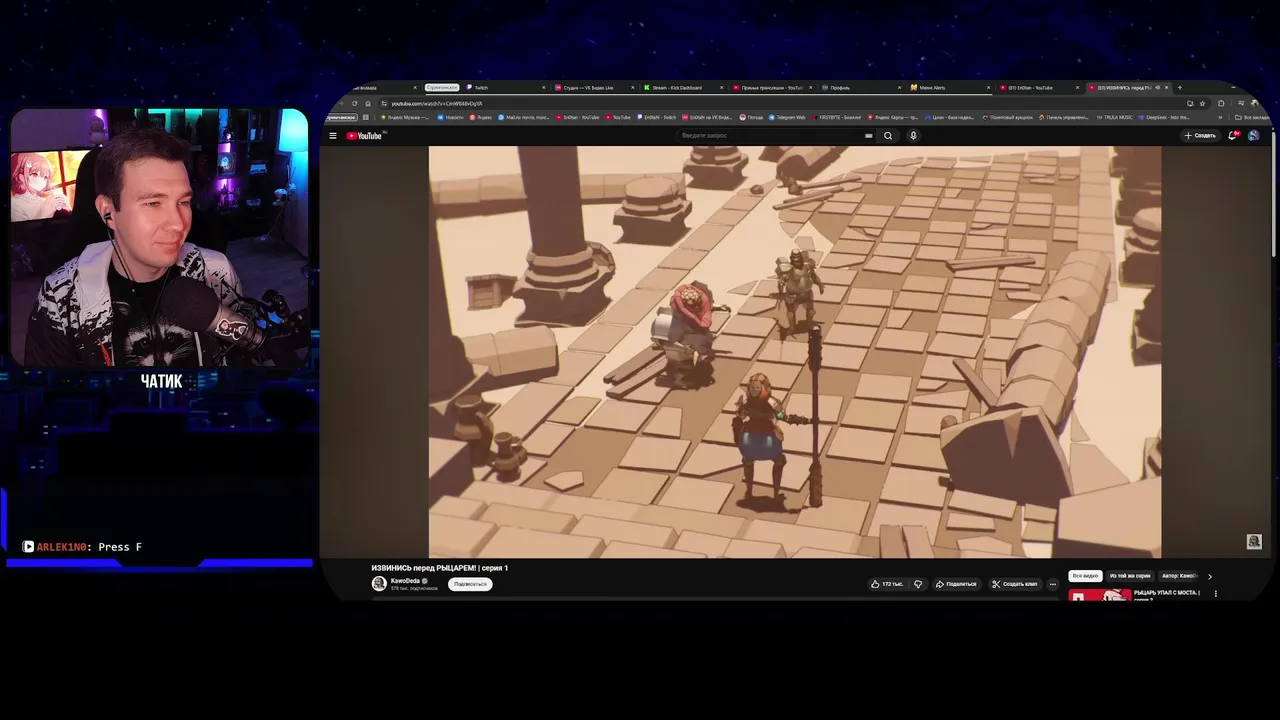Open the three-dot more actions under video
The height and width of the screenshot is (720, 1280).
pyautogui.click(x=1052, y=584)
